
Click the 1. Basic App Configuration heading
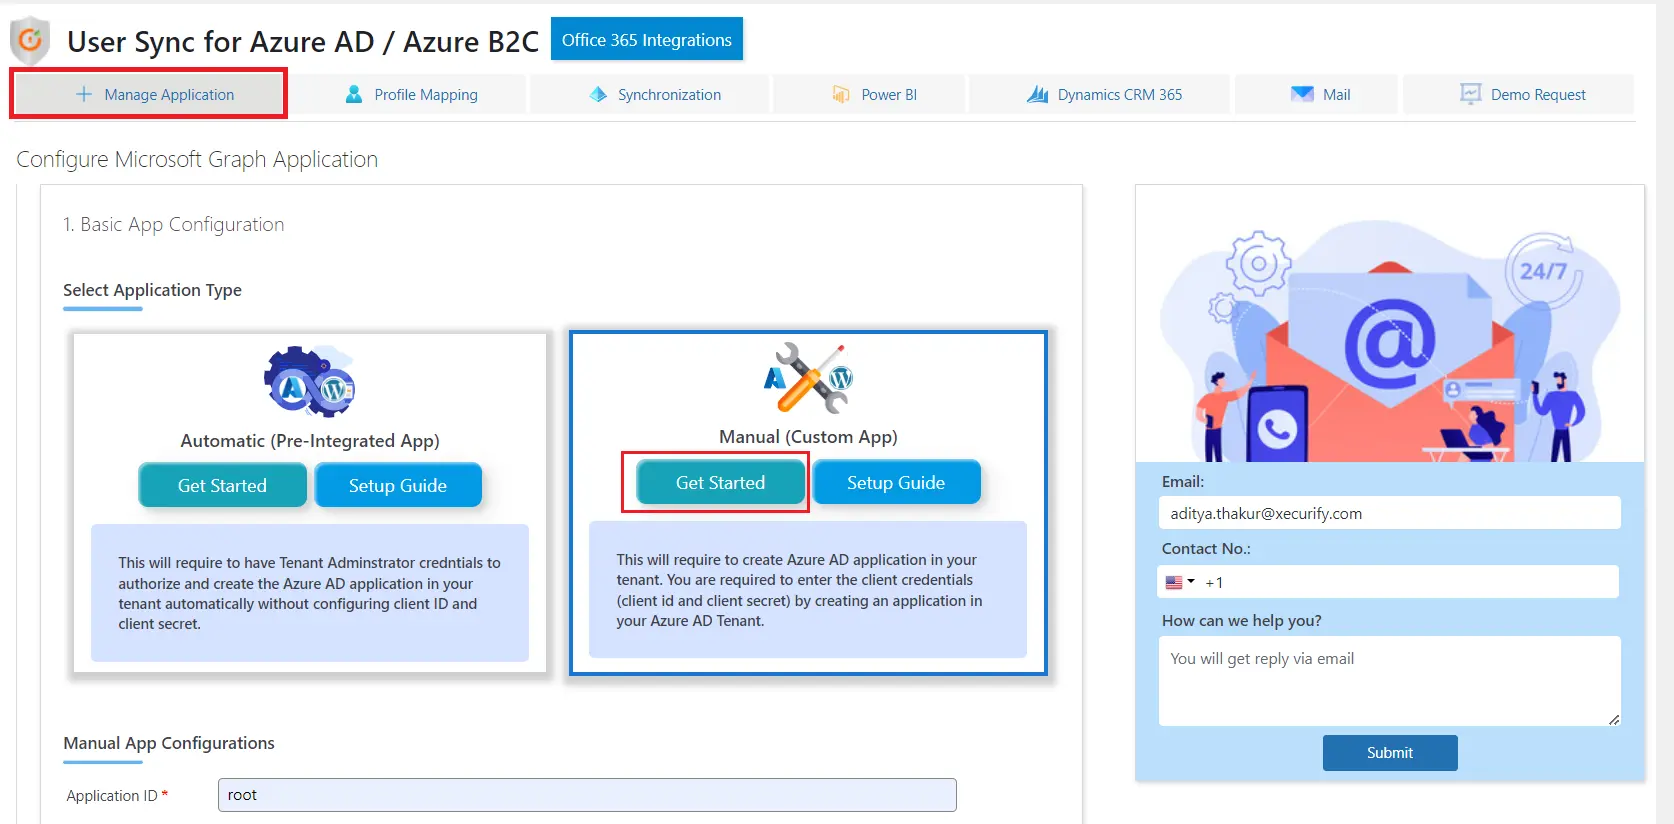[173, 224]
